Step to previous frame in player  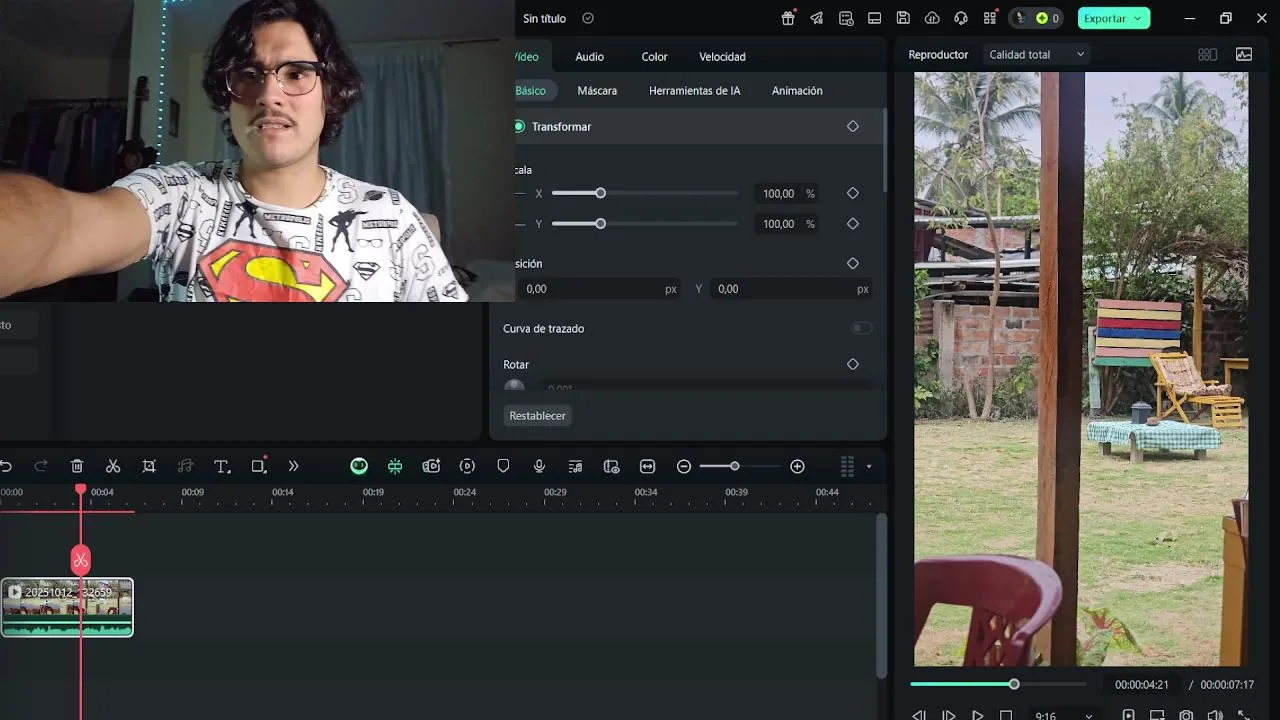pyautogui.click(x=919, y=716)
